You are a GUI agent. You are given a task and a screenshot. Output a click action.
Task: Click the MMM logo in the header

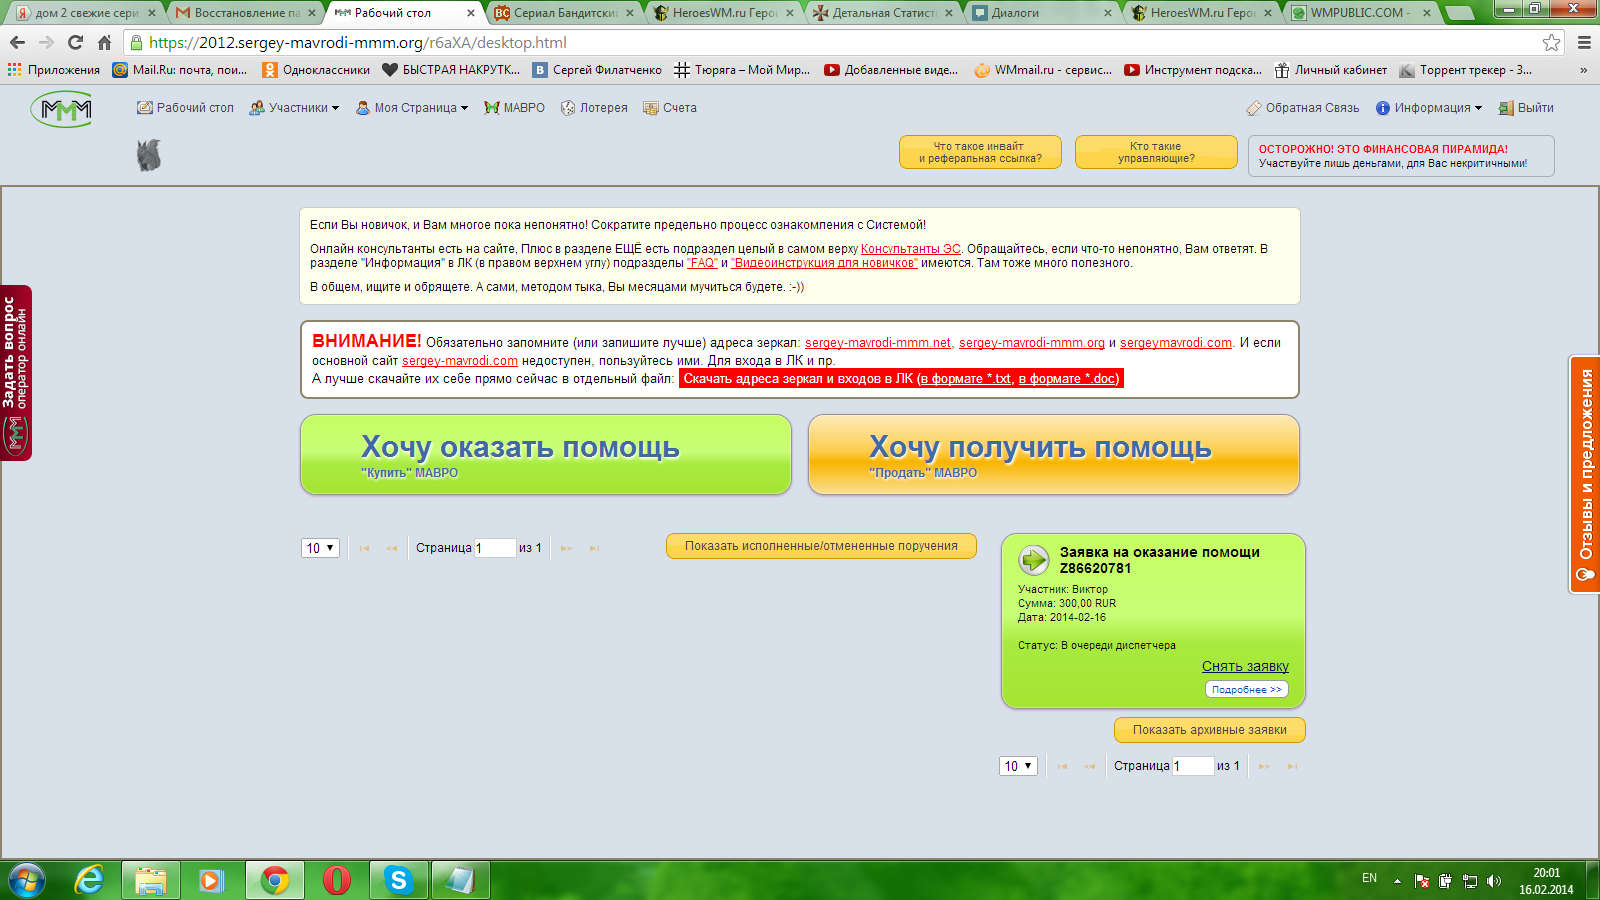(62, 108)
